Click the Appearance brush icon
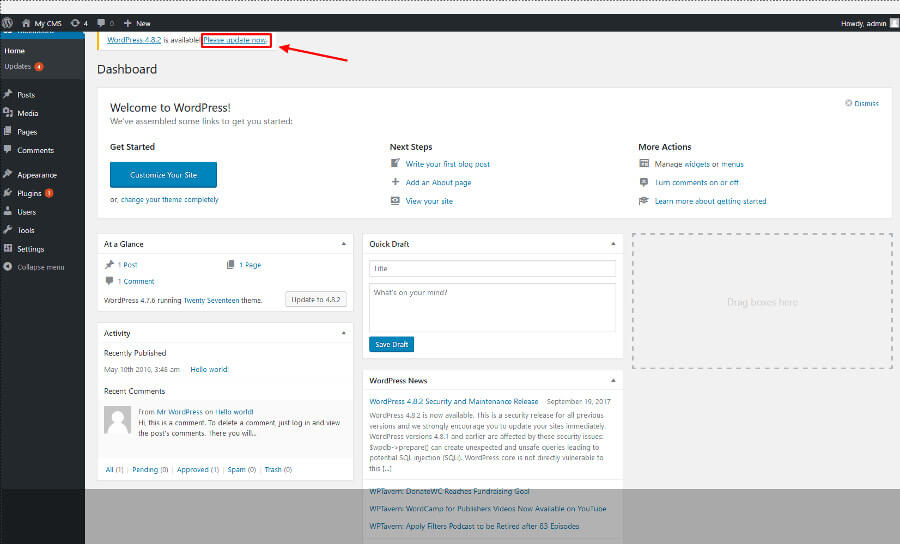This screenshot has height=544, width=900. pyautogui.click(x=7, y=174)
